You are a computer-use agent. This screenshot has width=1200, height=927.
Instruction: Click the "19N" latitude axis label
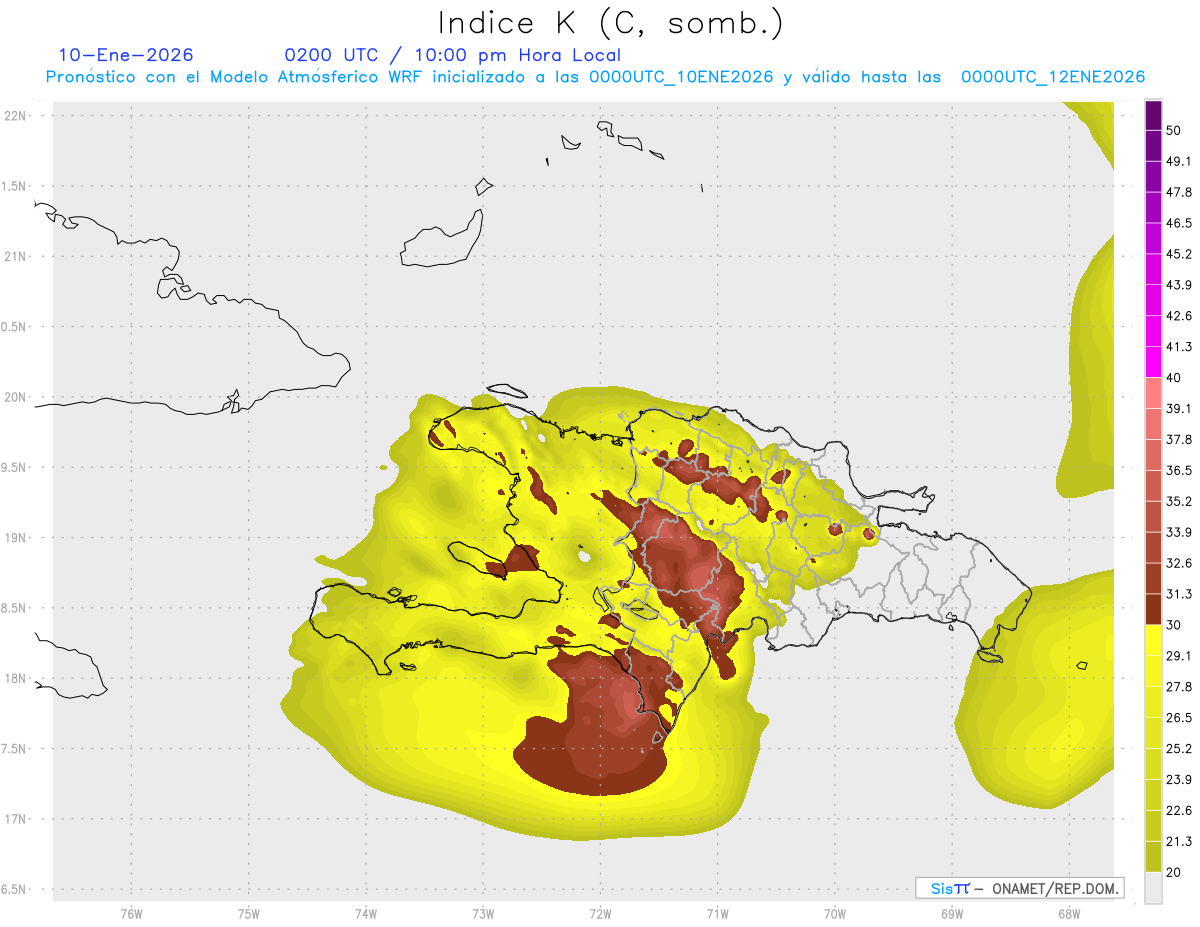tap(15, 538)
